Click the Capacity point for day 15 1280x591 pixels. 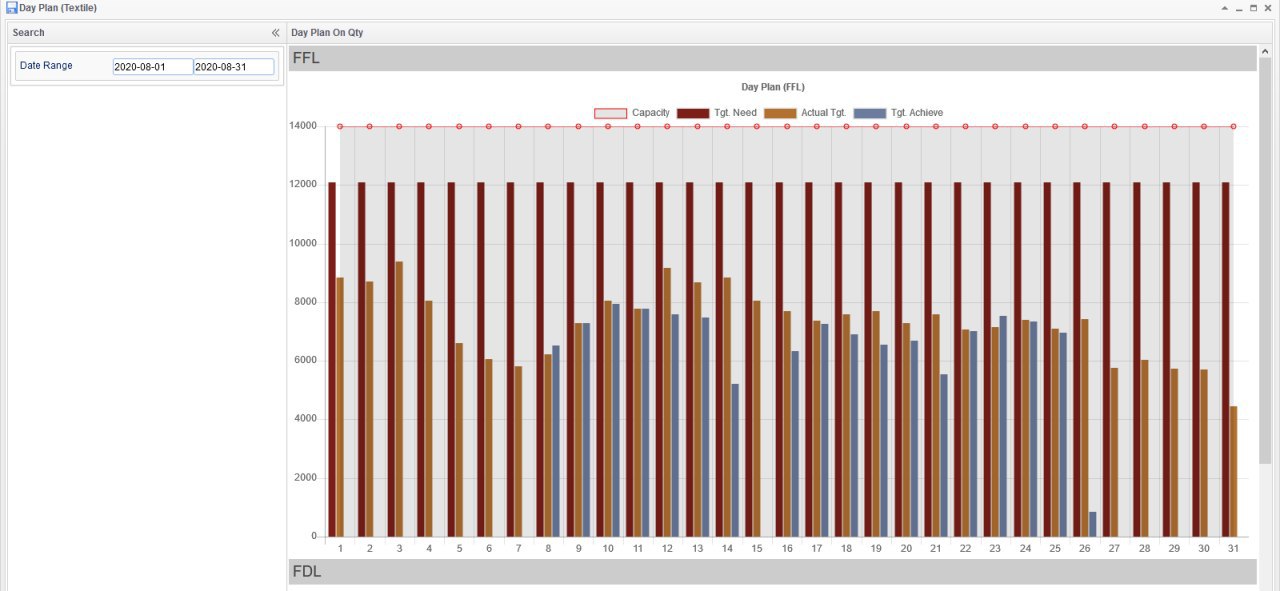757,126
